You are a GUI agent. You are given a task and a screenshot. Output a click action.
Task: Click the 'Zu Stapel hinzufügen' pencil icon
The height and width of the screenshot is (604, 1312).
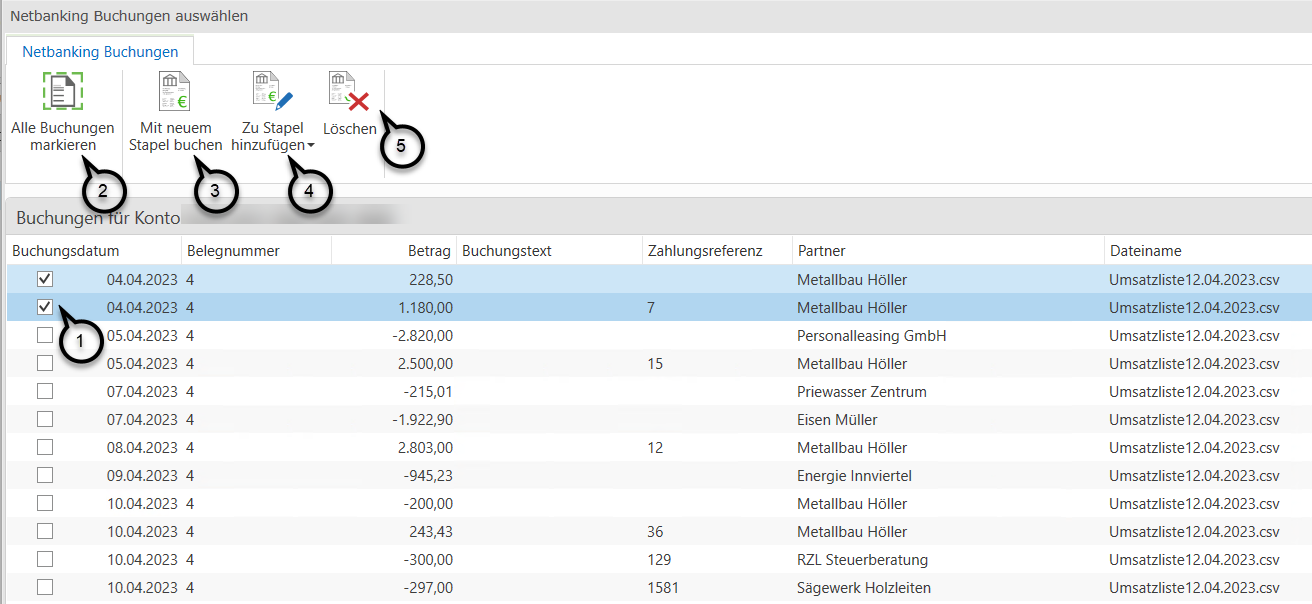(x=272, y=91)
